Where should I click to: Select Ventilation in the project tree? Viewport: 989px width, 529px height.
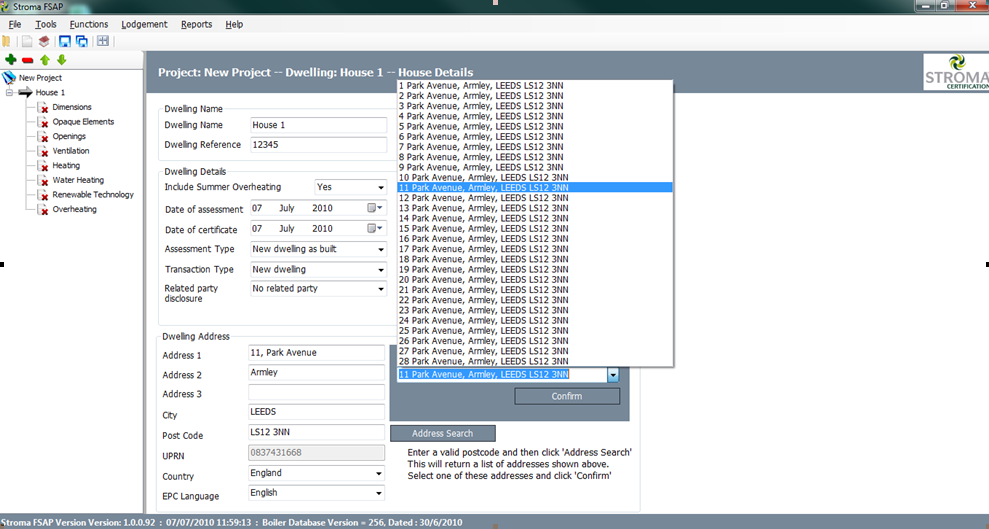pyautogui.click(x=71, y=151)
